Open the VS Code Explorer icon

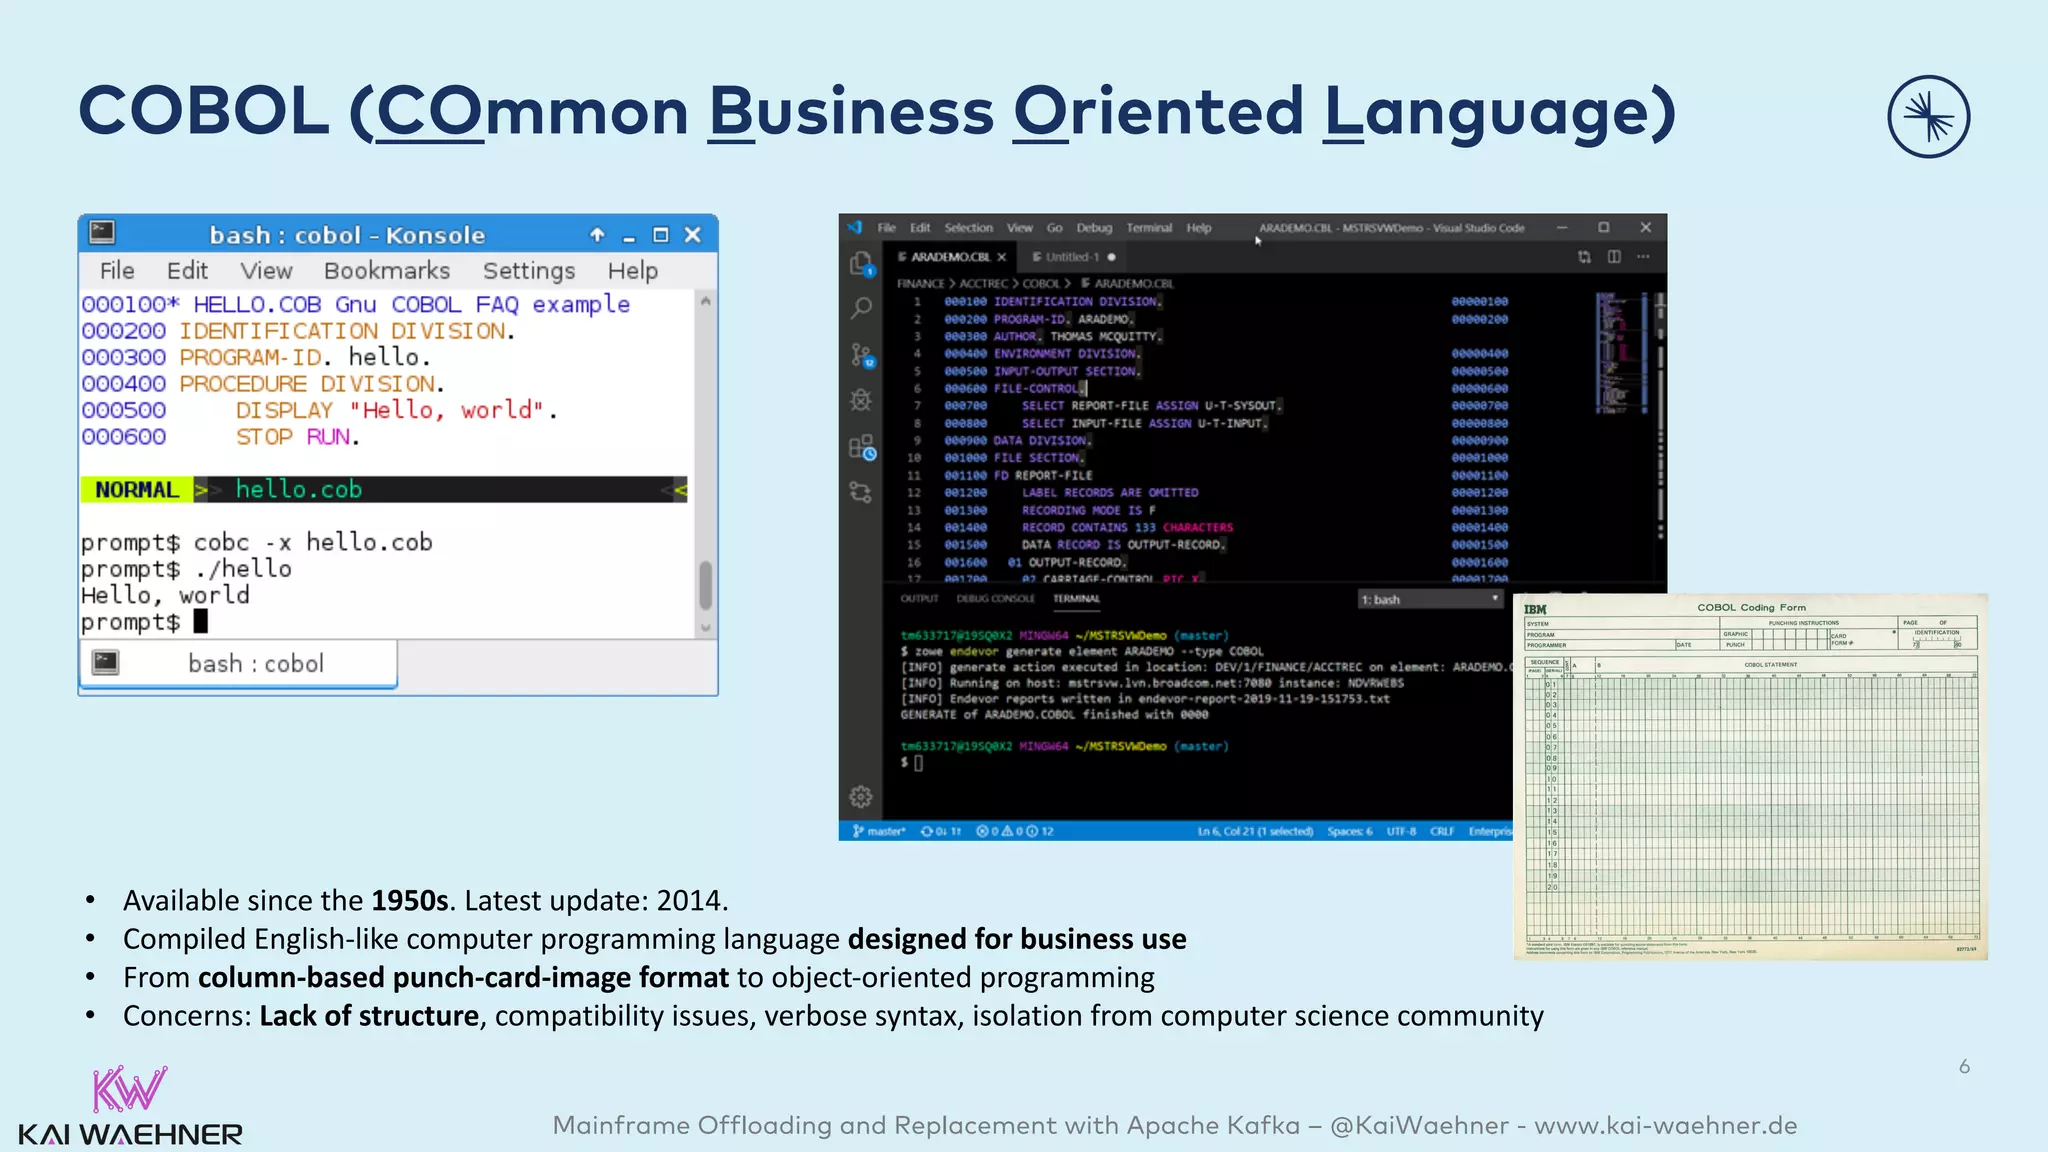pos(861,264)
